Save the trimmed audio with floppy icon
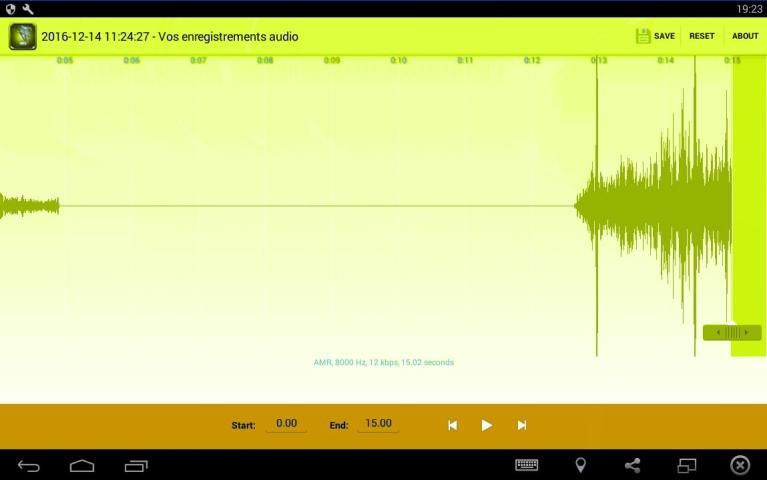767x480 pixels. pos(655,36)
